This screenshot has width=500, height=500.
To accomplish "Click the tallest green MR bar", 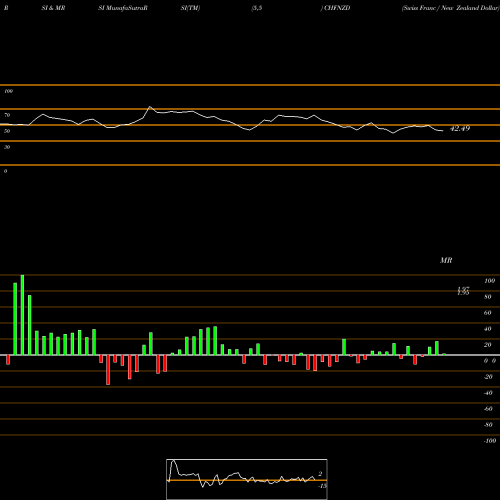I will (x=22, y=315).
